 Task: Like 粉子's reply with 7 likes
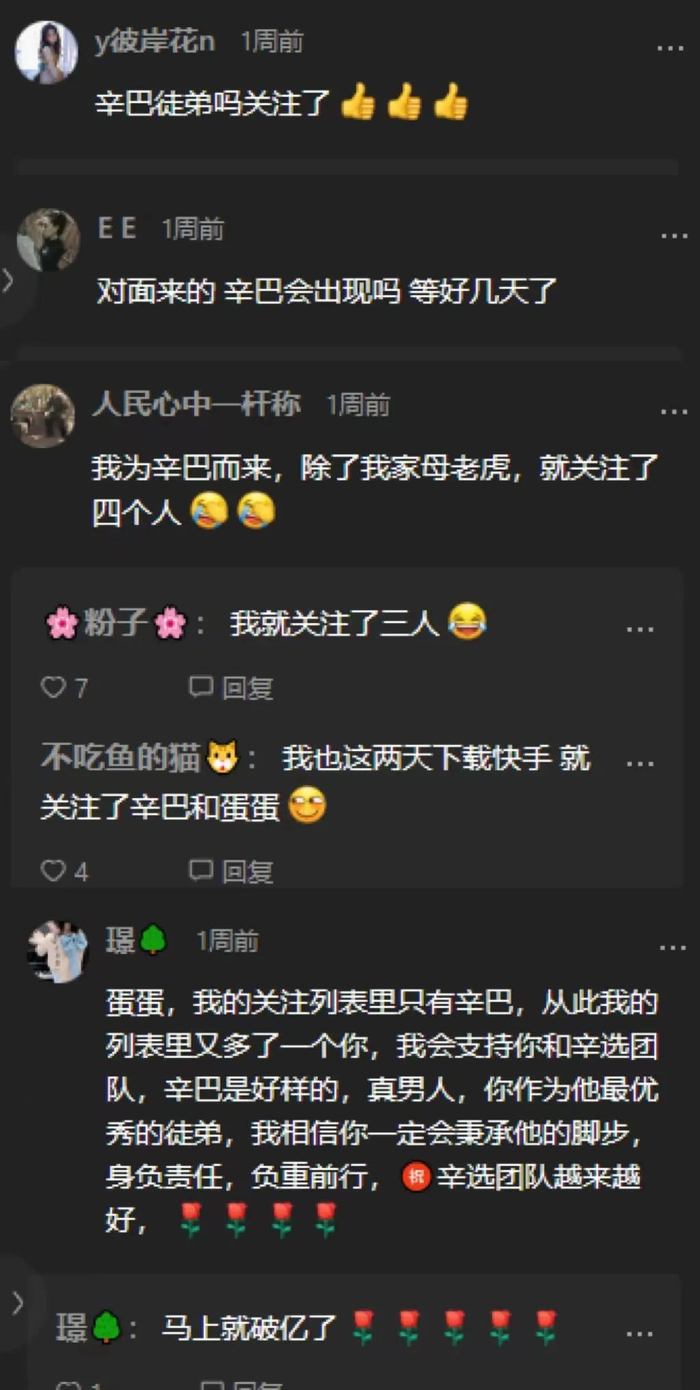(x=64, y=688)
